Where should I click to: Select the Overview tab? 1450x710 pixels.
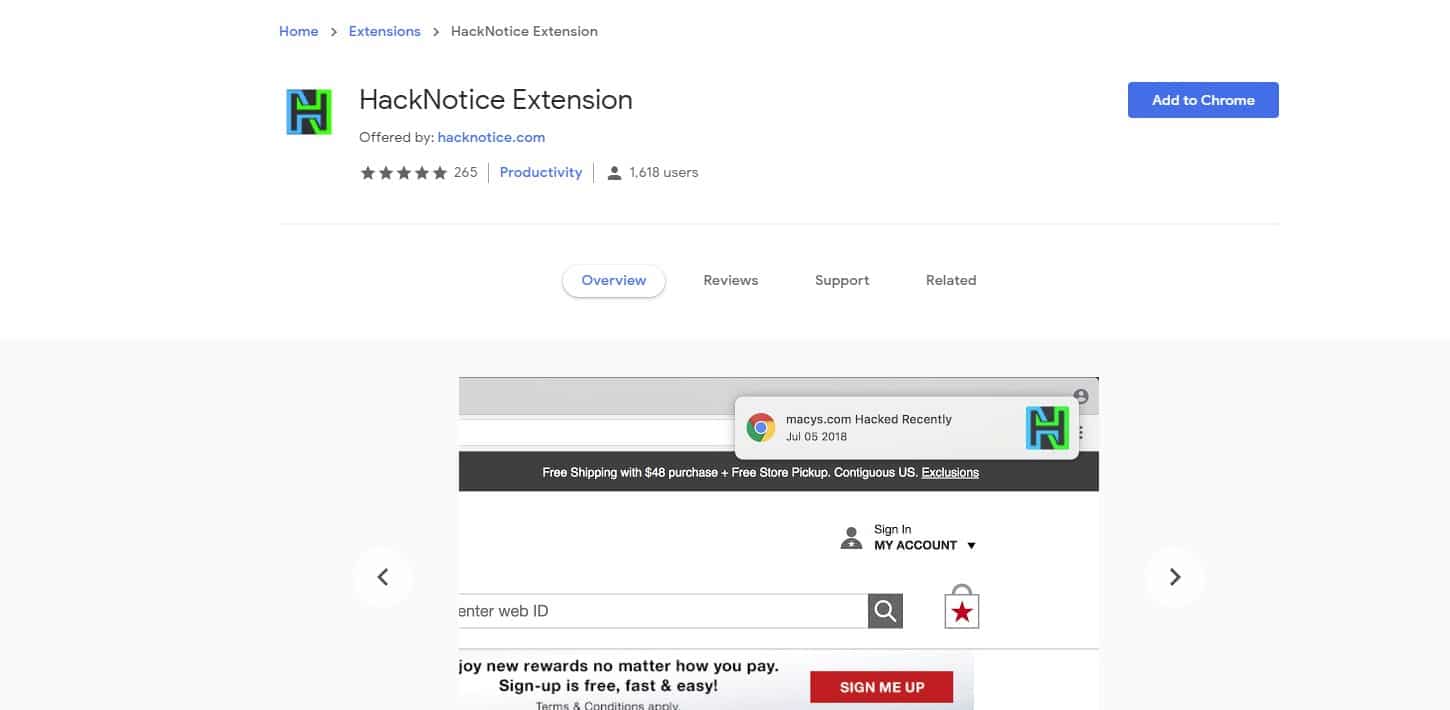pyautogui.click(x=613, y=281)
